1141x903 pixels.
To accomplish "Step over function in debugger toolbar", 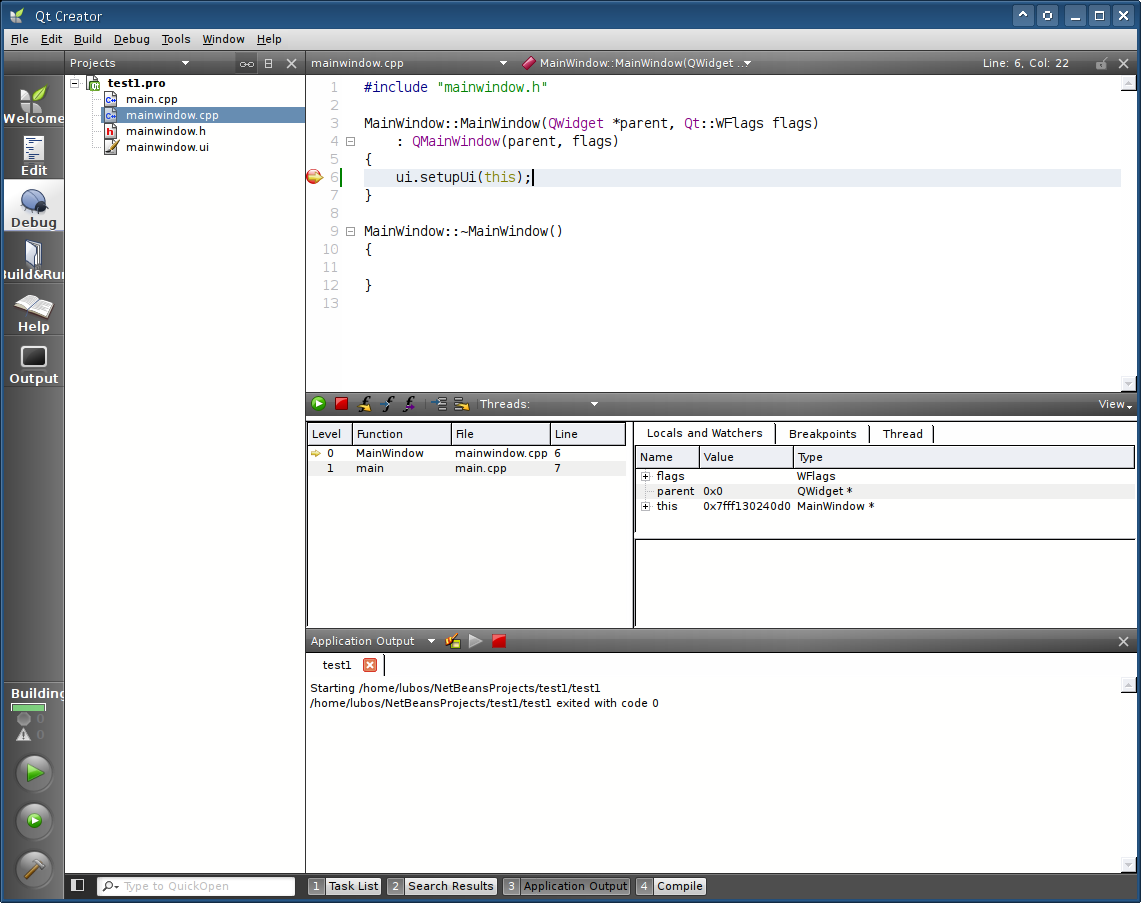I will 365,404.
